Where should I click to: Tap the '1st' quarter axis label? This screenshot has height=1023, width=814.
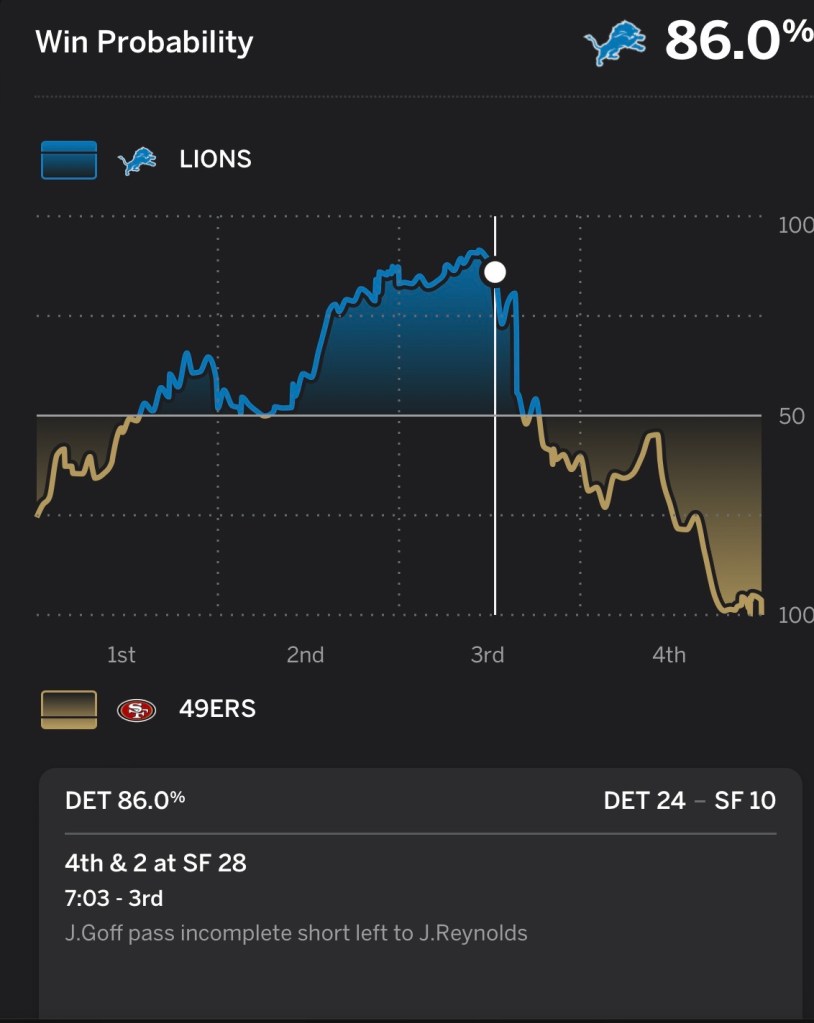point(121,655)
